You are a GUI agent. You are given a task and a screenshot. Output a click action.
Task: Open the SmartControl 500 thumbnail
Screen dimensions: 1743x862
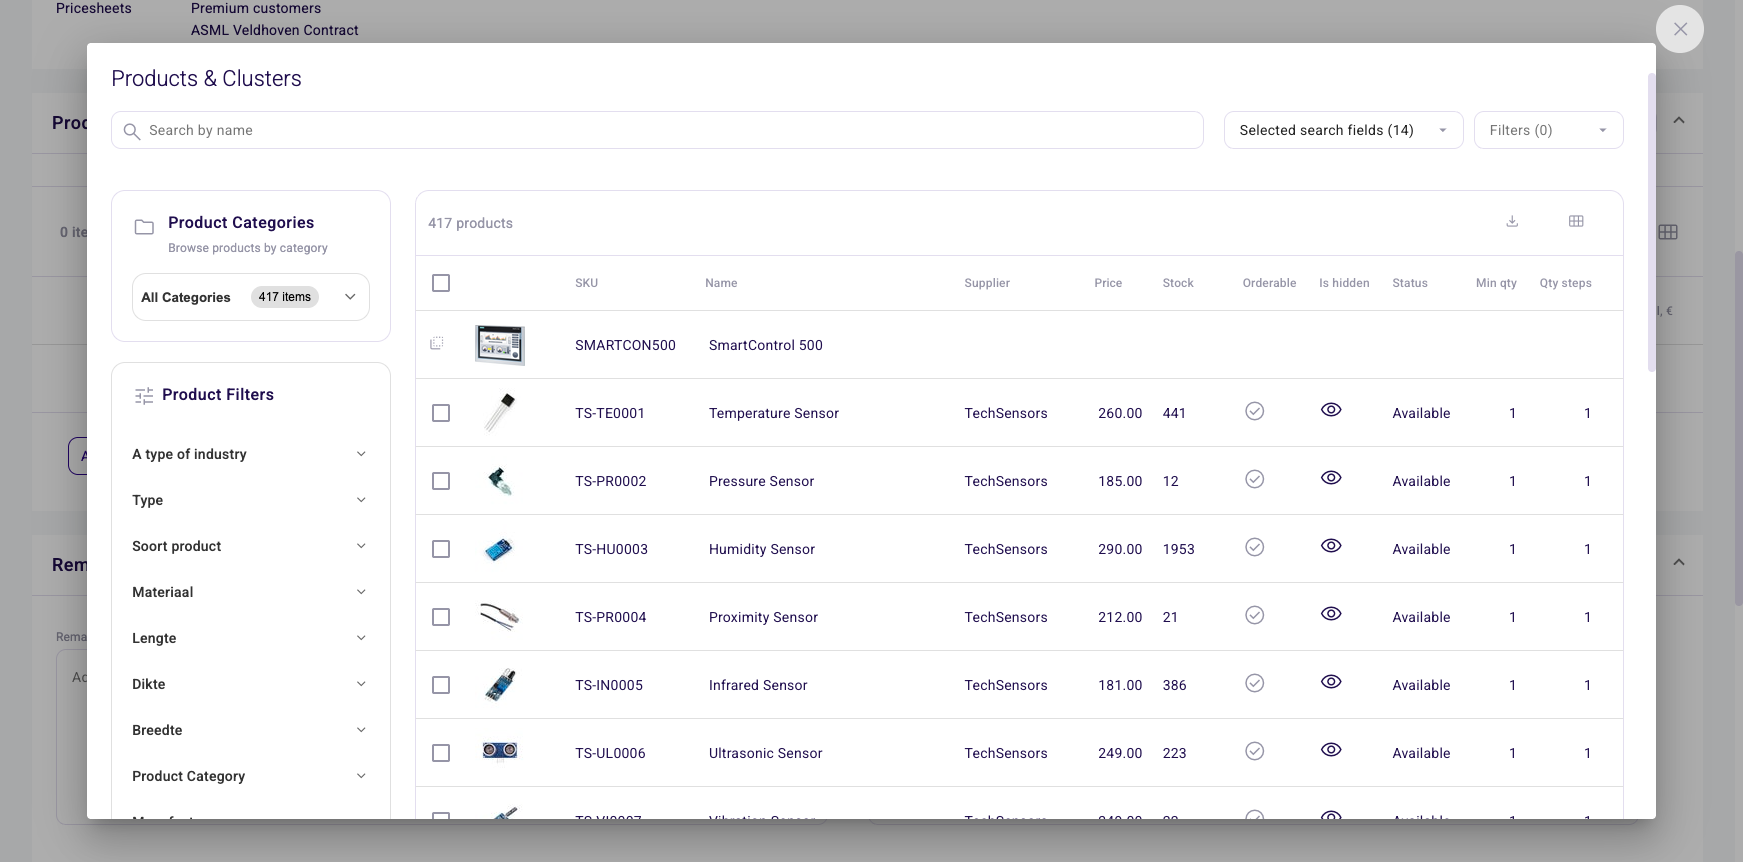point(500,345)
